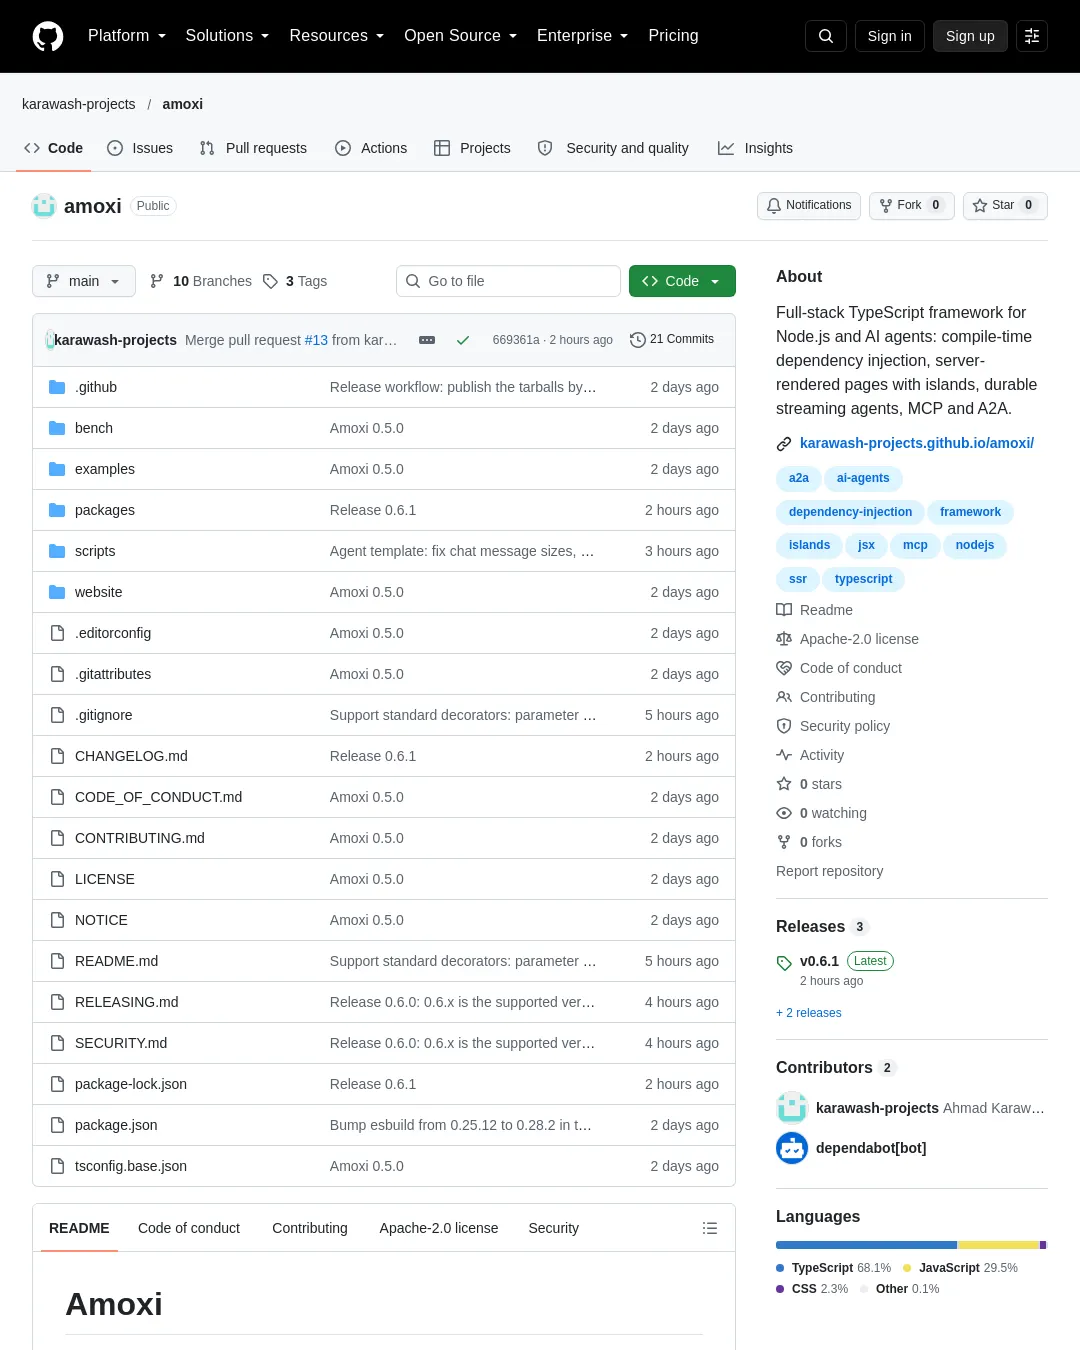Click the pulse icon next to Activity

[784, 755]
